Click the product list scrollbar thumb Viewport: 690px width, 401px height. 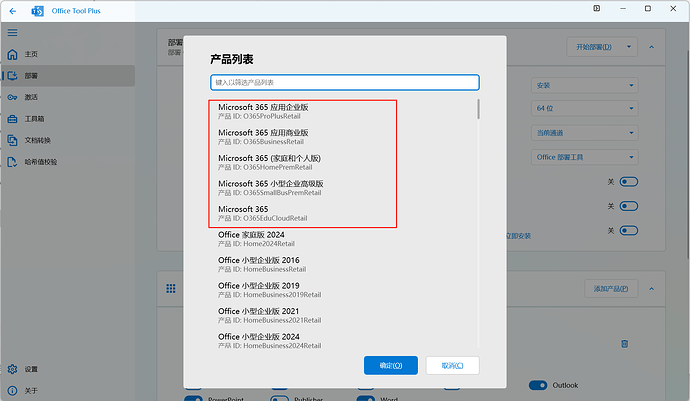(x=478, y=109)
